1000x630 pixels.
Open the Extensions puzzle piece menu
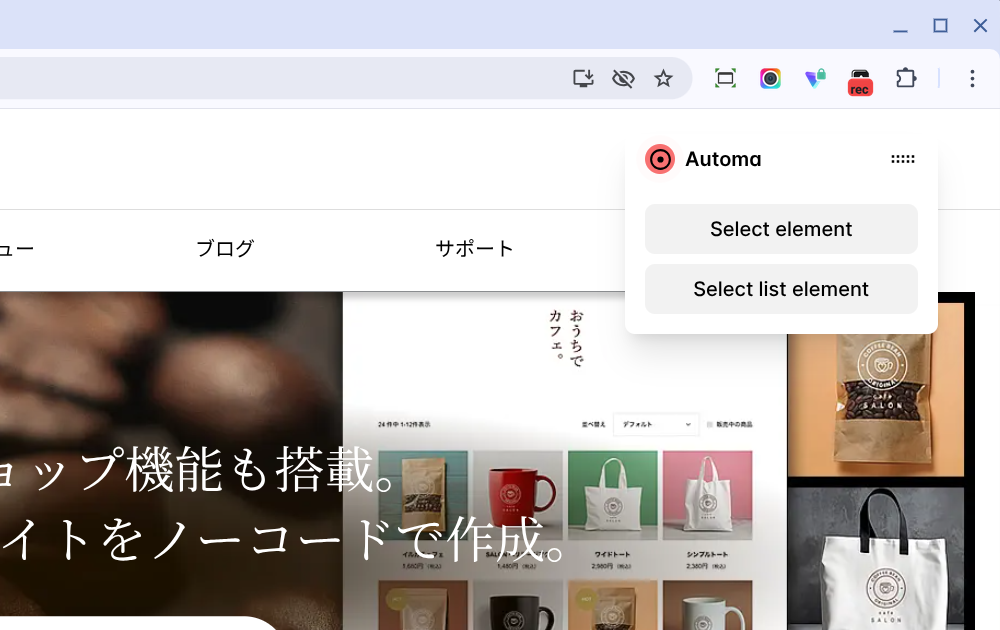906,78
